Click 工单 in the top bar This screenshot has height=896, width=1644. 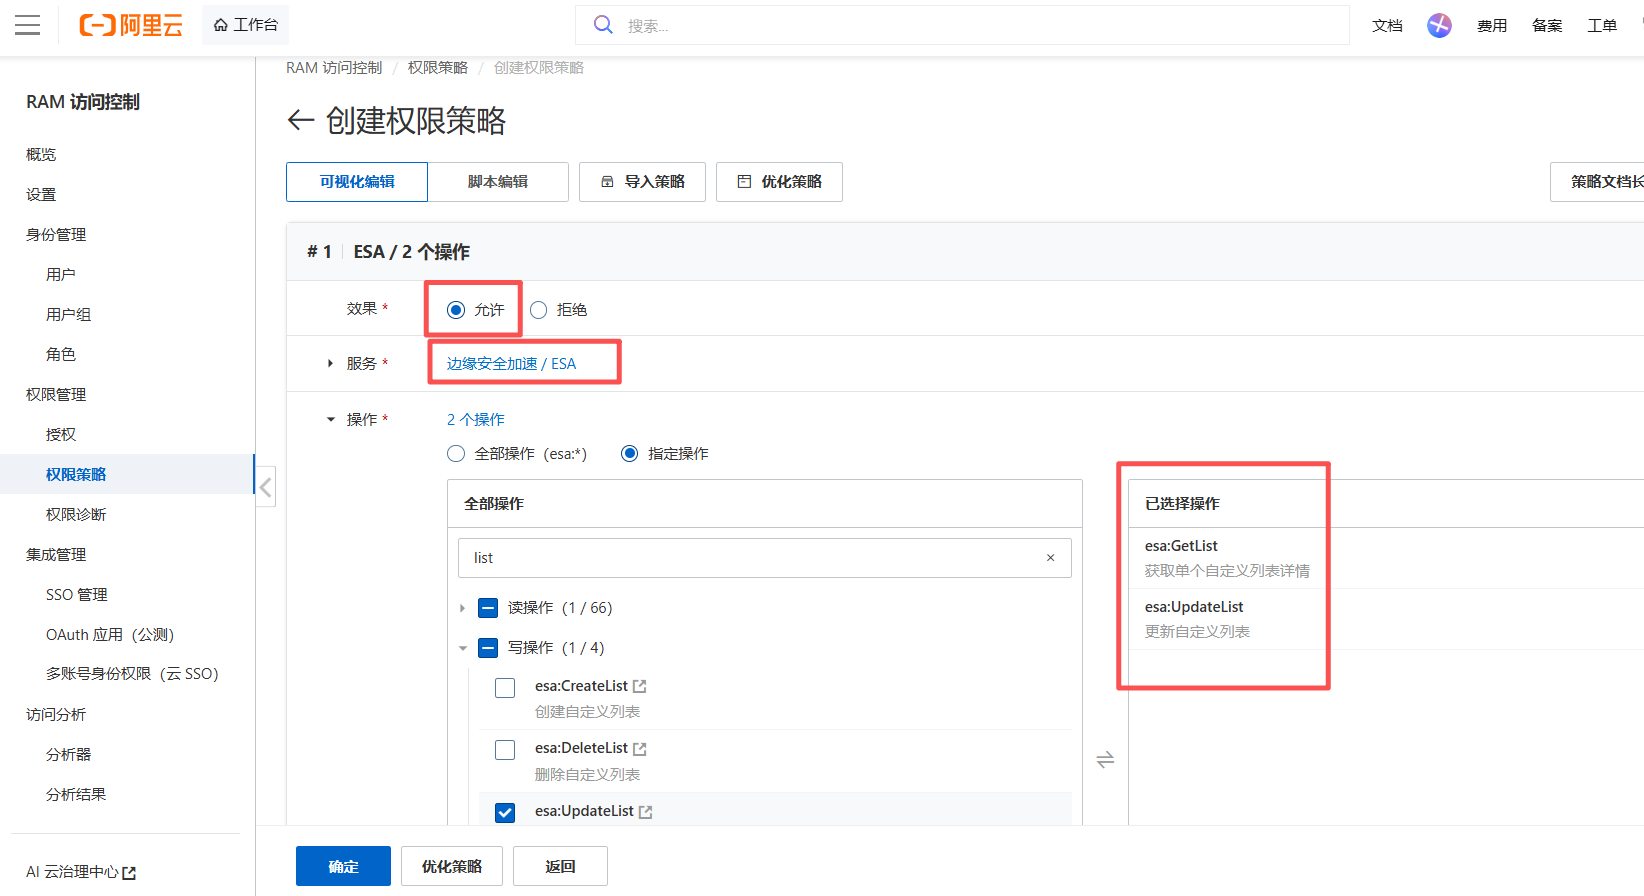point(1602,26)
